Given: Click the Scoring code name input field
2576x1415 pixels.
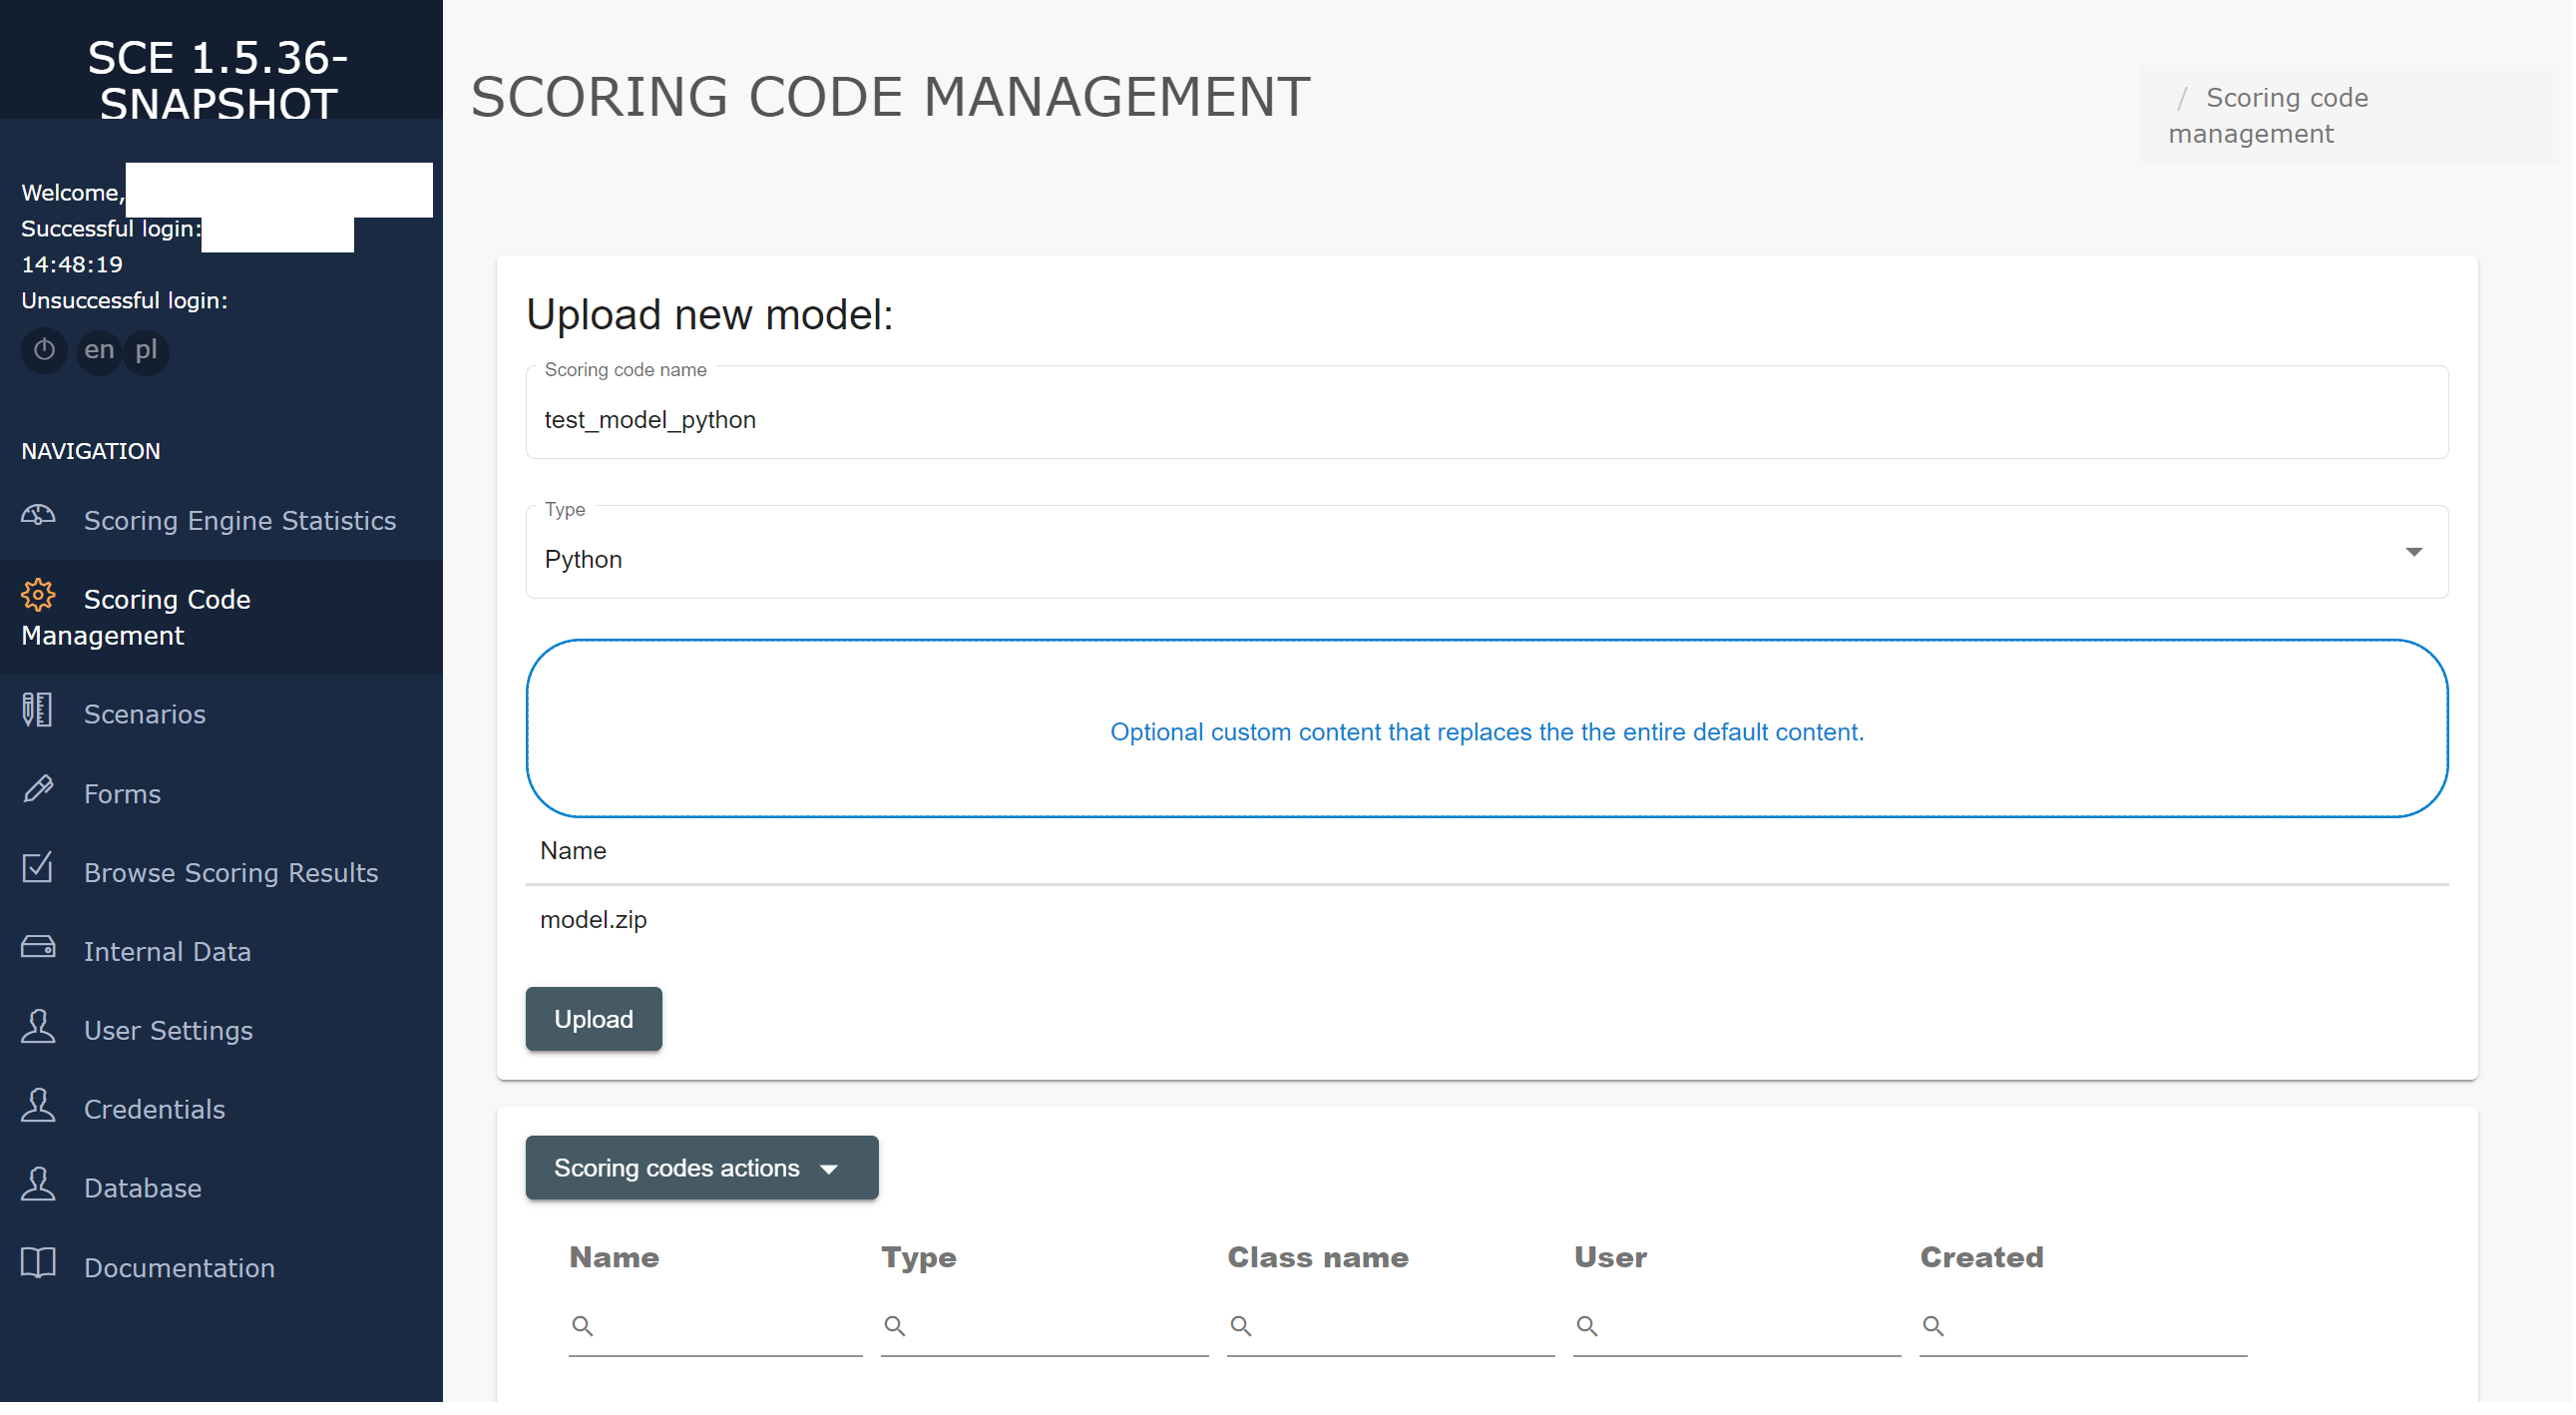Looking at the screenshot, I should tap(1488, 420).
